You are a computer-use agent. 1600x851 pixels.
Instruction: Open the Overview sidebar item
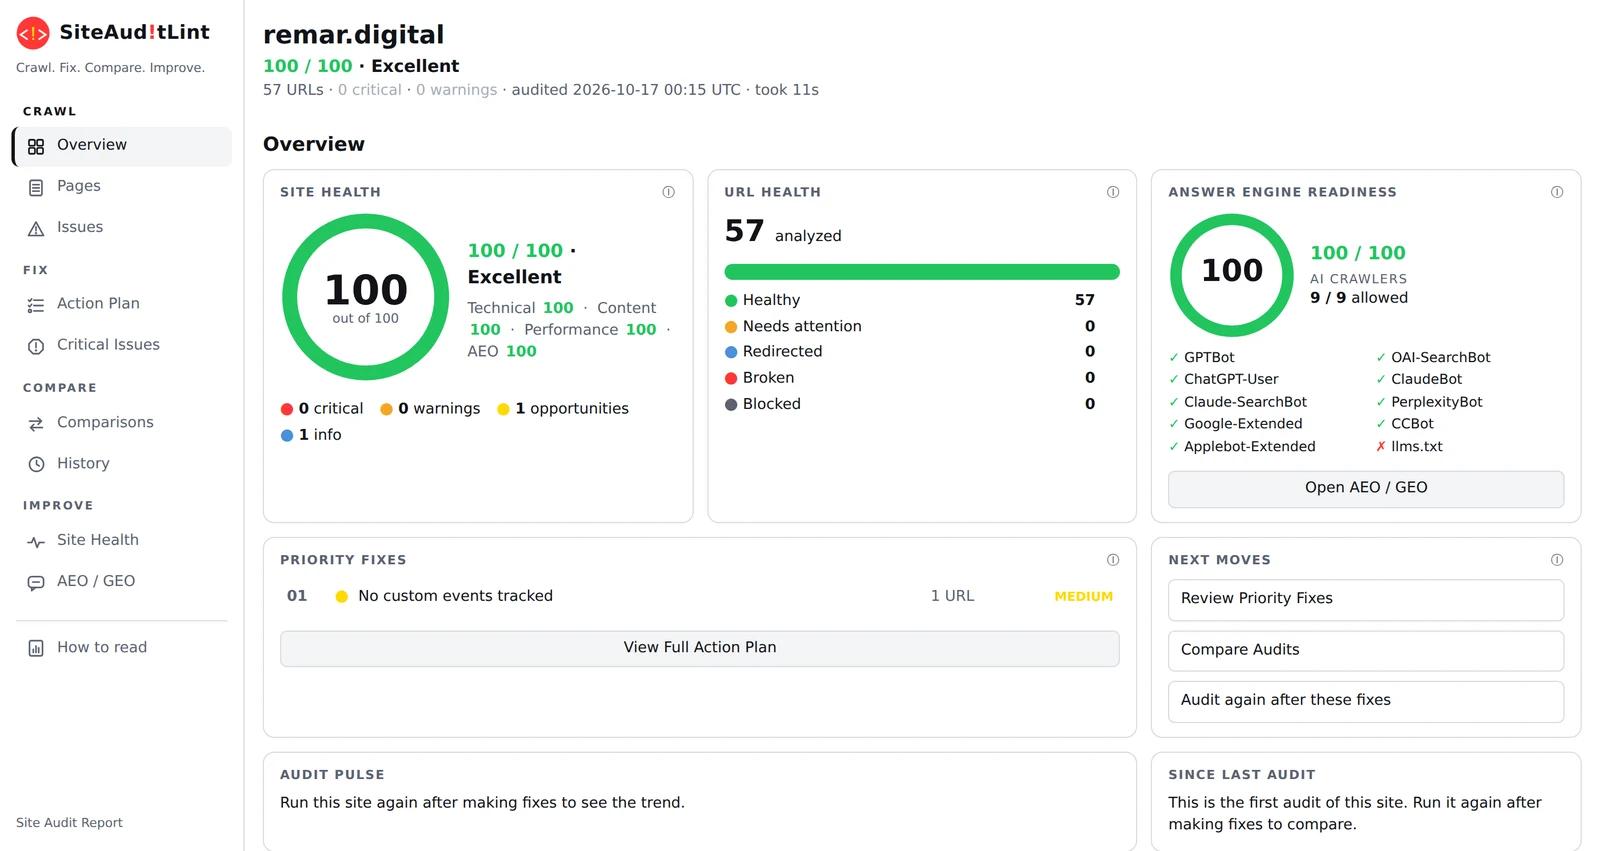(x=122, y=146)
